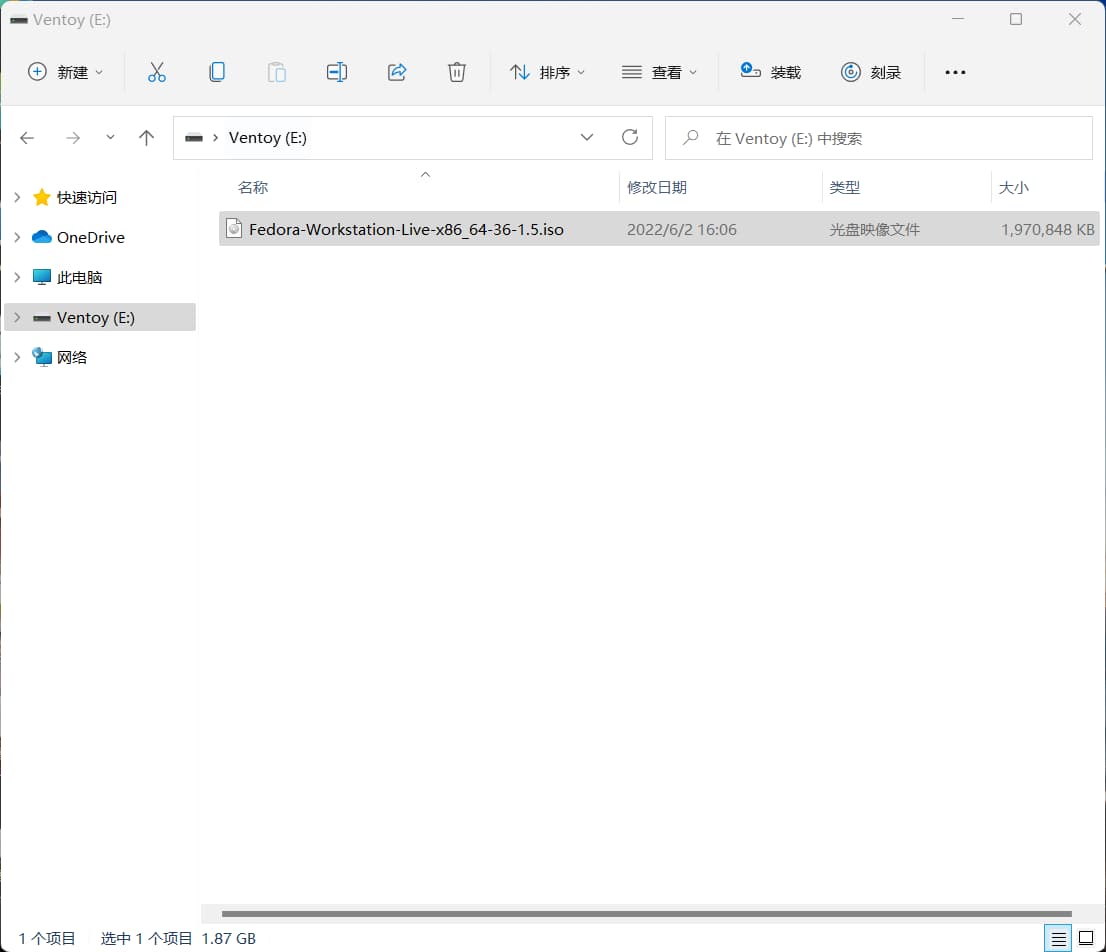Viewport: 1106px width, 952px height.
Task: Click the Cut scissors icon
Action: point(157,72)
